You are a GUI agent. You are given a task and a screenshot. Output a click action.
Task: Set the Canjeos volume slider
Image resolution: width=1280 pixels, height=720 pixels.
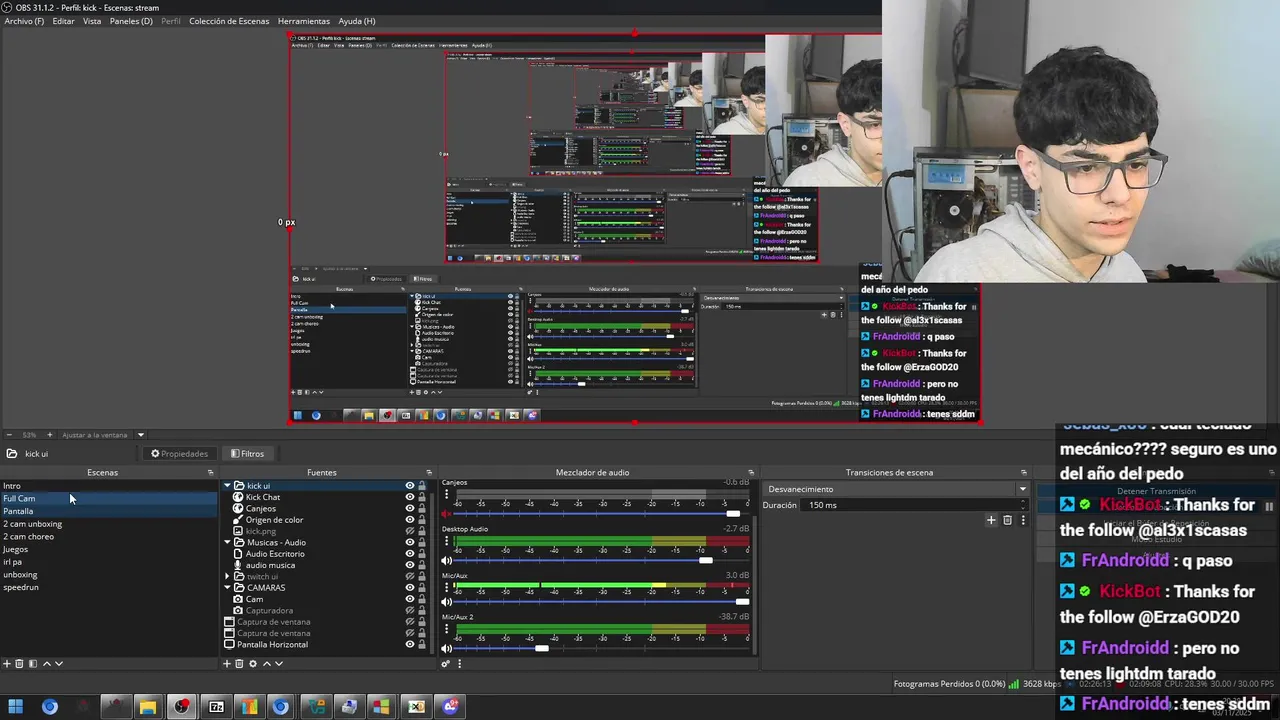[603, 514]
